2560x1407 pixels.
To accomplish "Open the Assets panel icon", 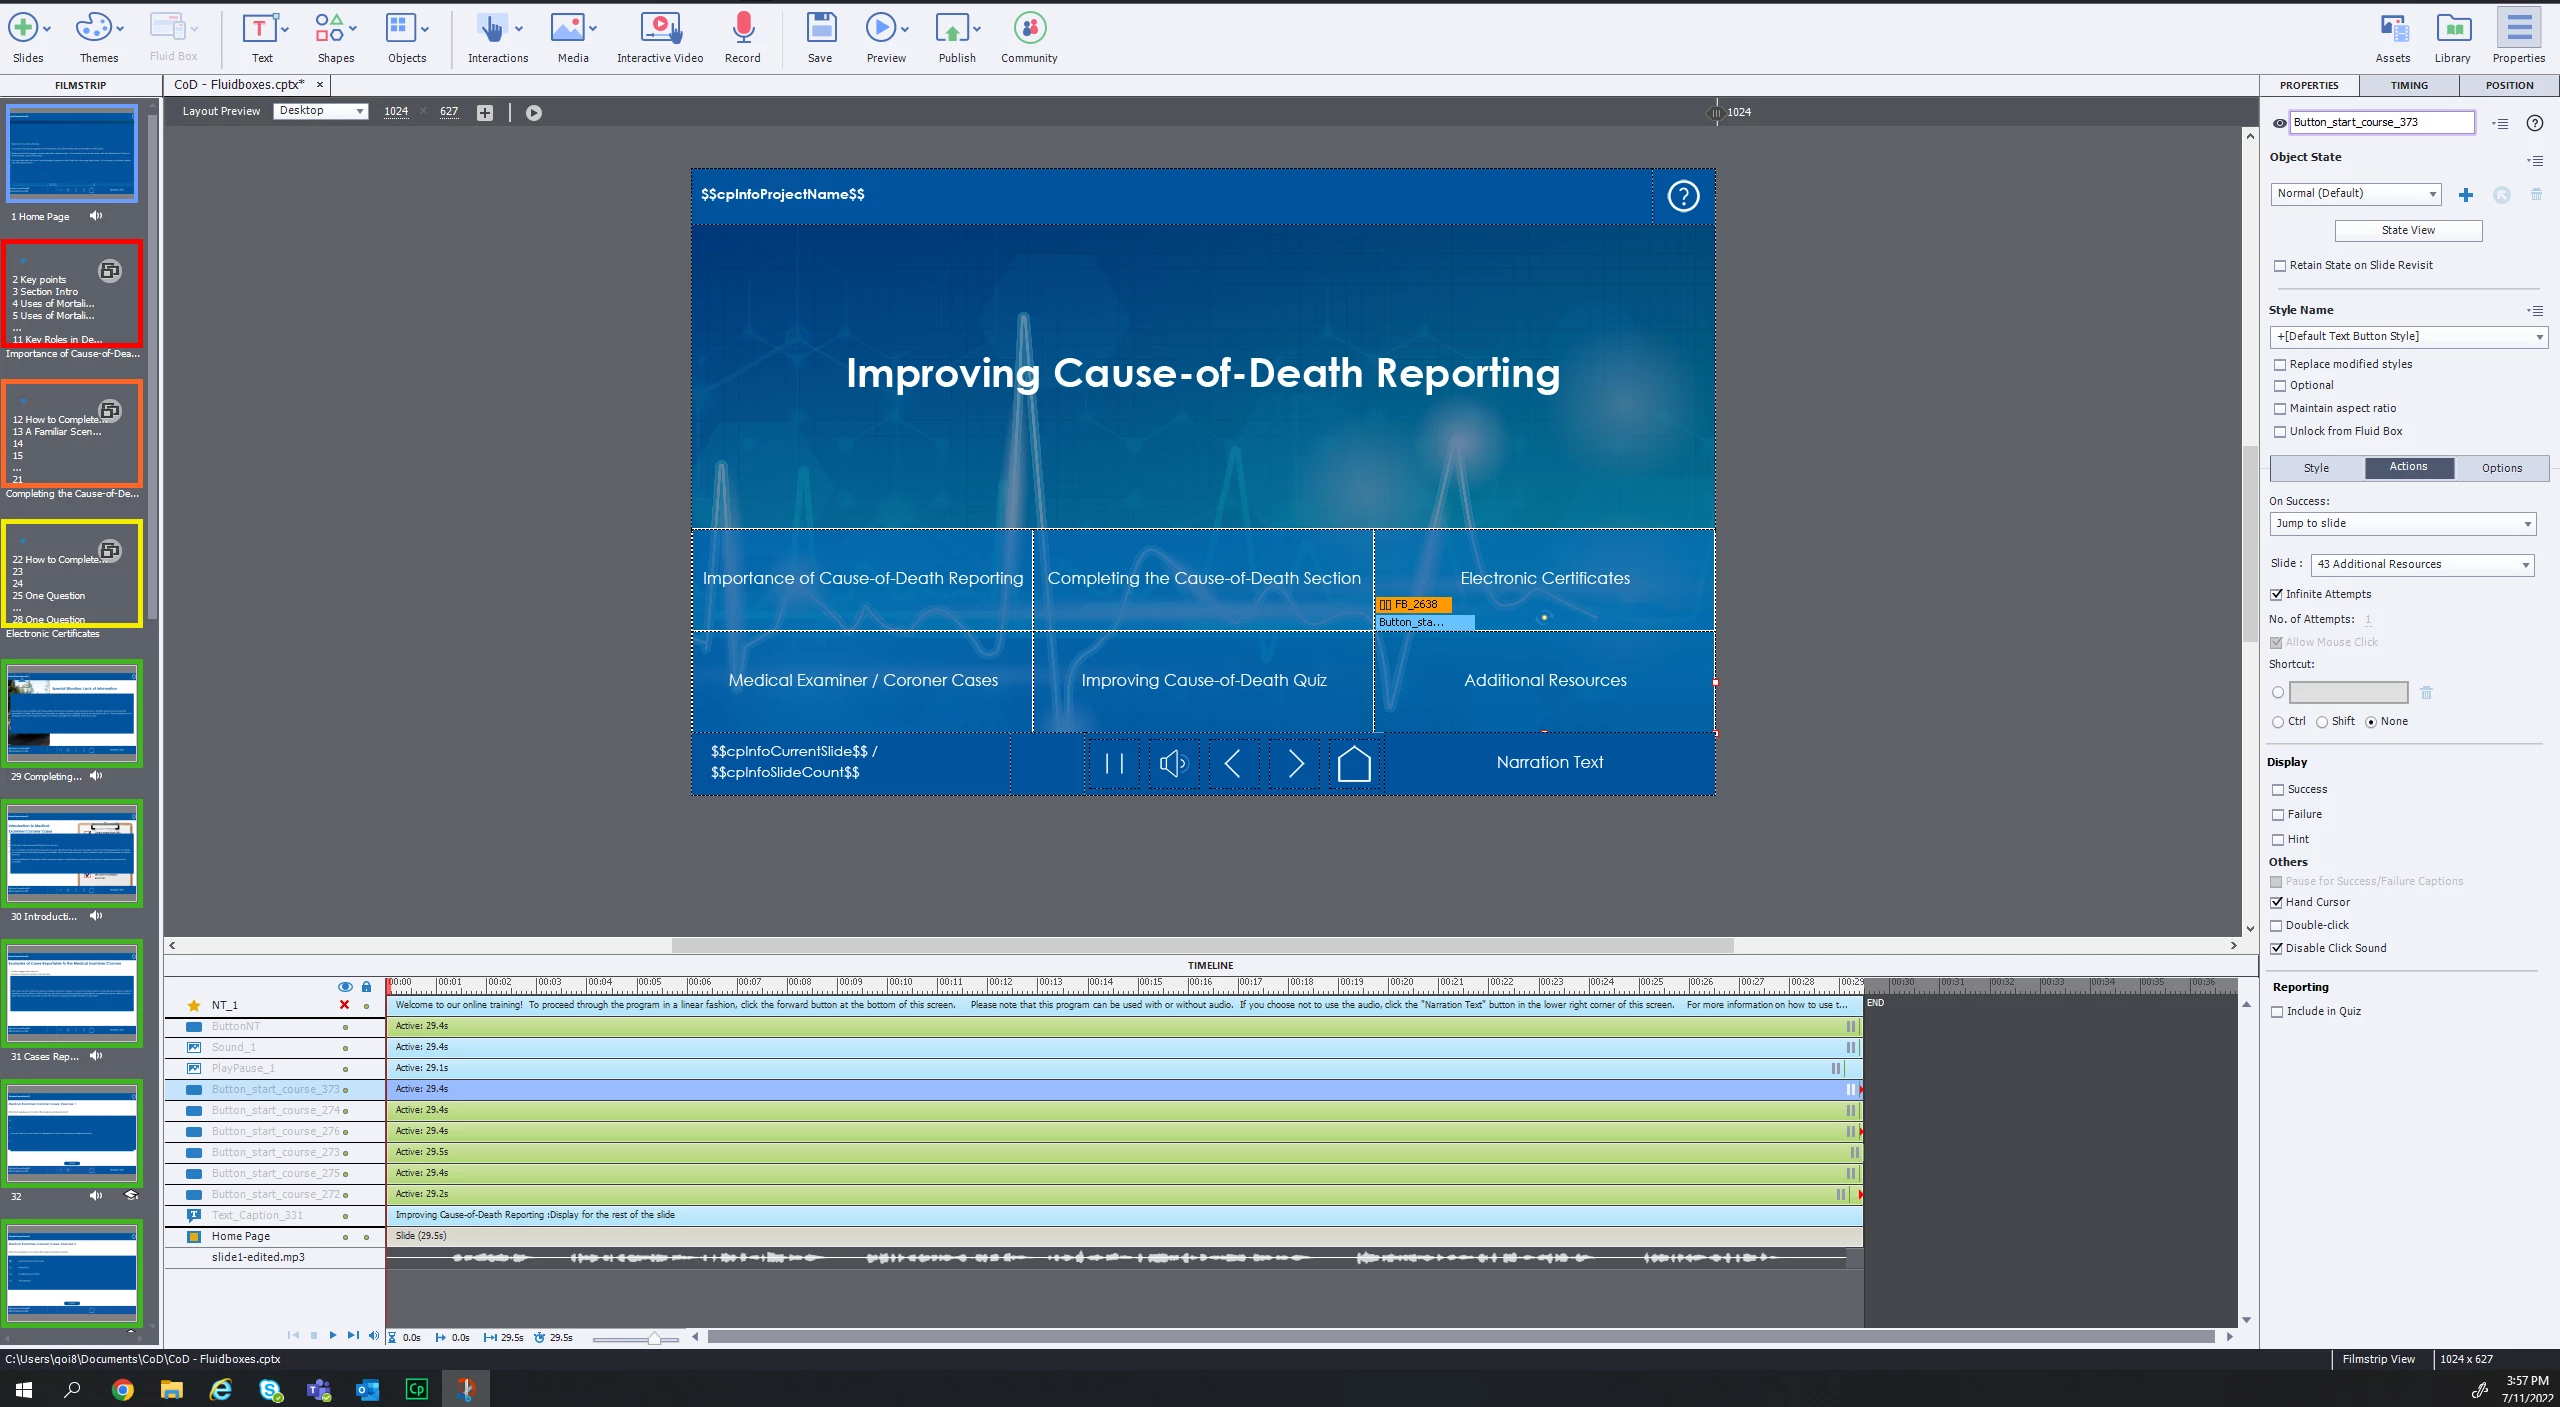I will [x=2393, y=30].
